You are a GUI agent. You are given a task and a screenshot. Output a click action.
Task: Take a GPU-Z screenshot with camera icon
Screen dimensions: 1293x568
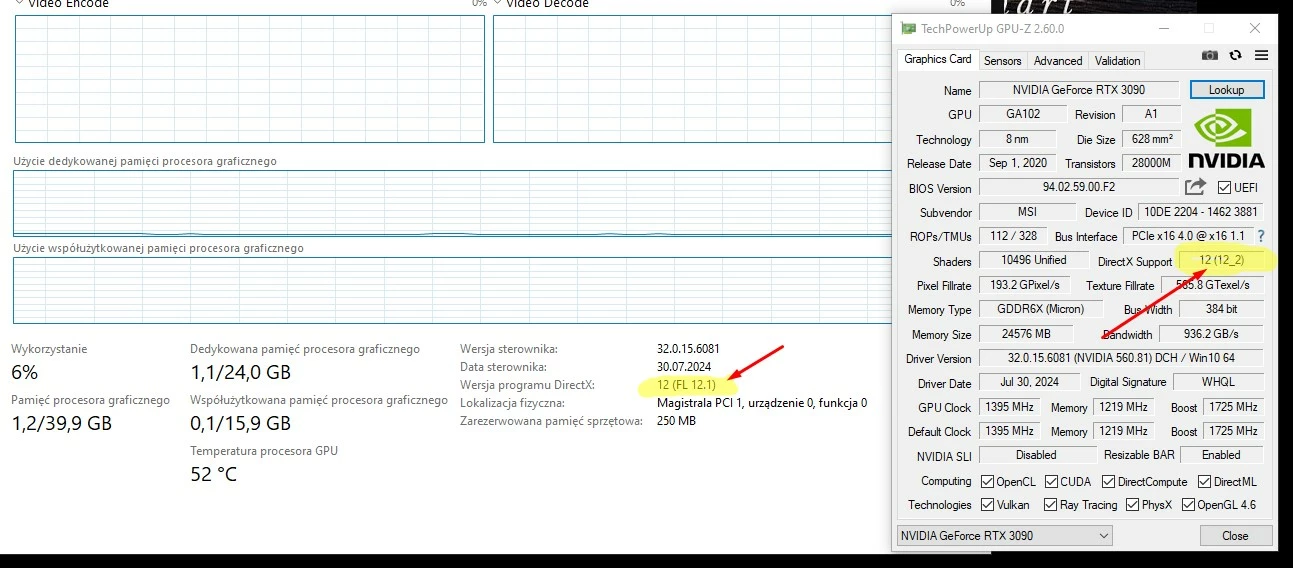pyautogui.click(x=1210, y=56)
